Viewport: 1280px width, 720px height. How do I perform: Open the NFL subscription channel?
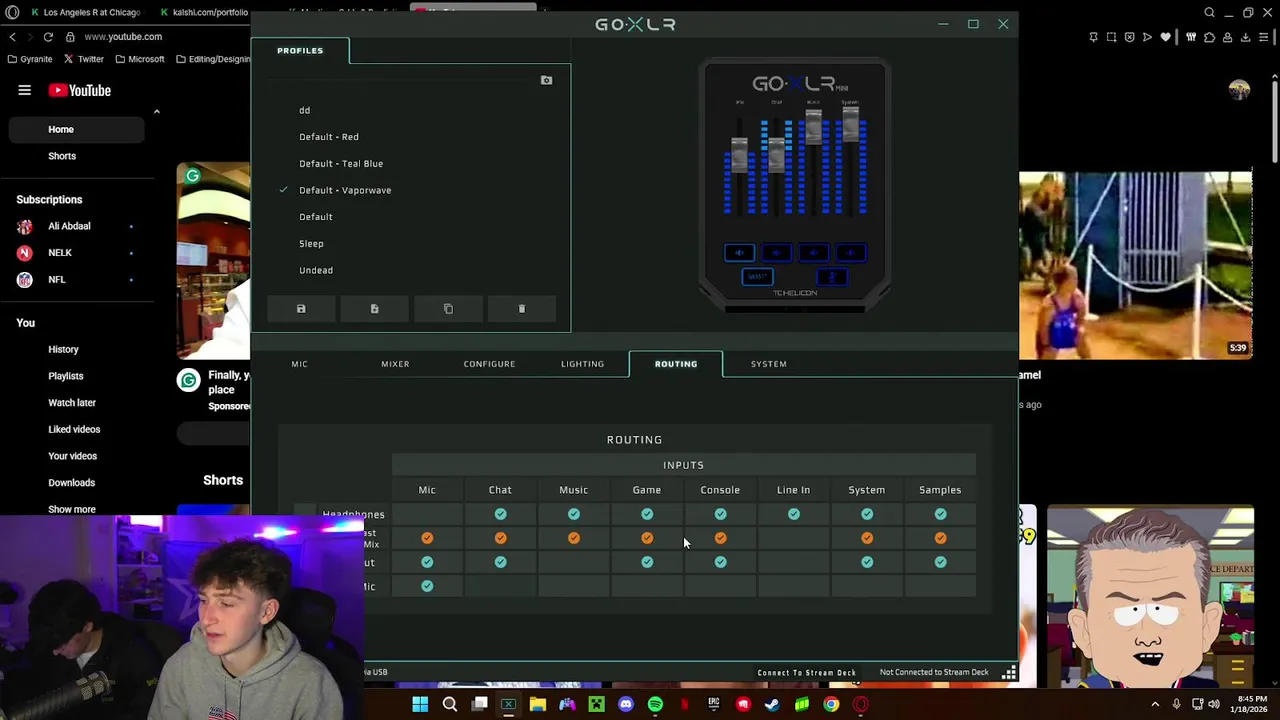pos(56,280)
